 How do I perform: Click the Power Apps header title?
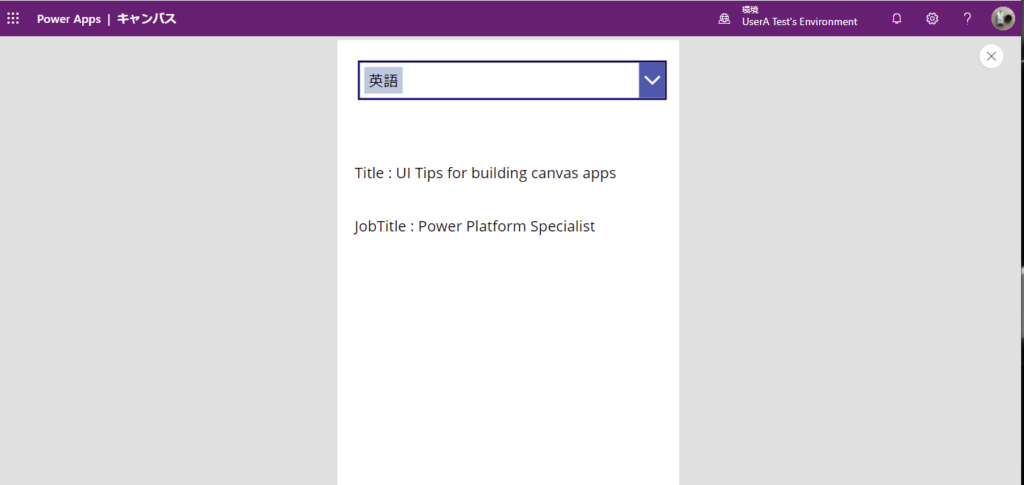coord(69,19)
